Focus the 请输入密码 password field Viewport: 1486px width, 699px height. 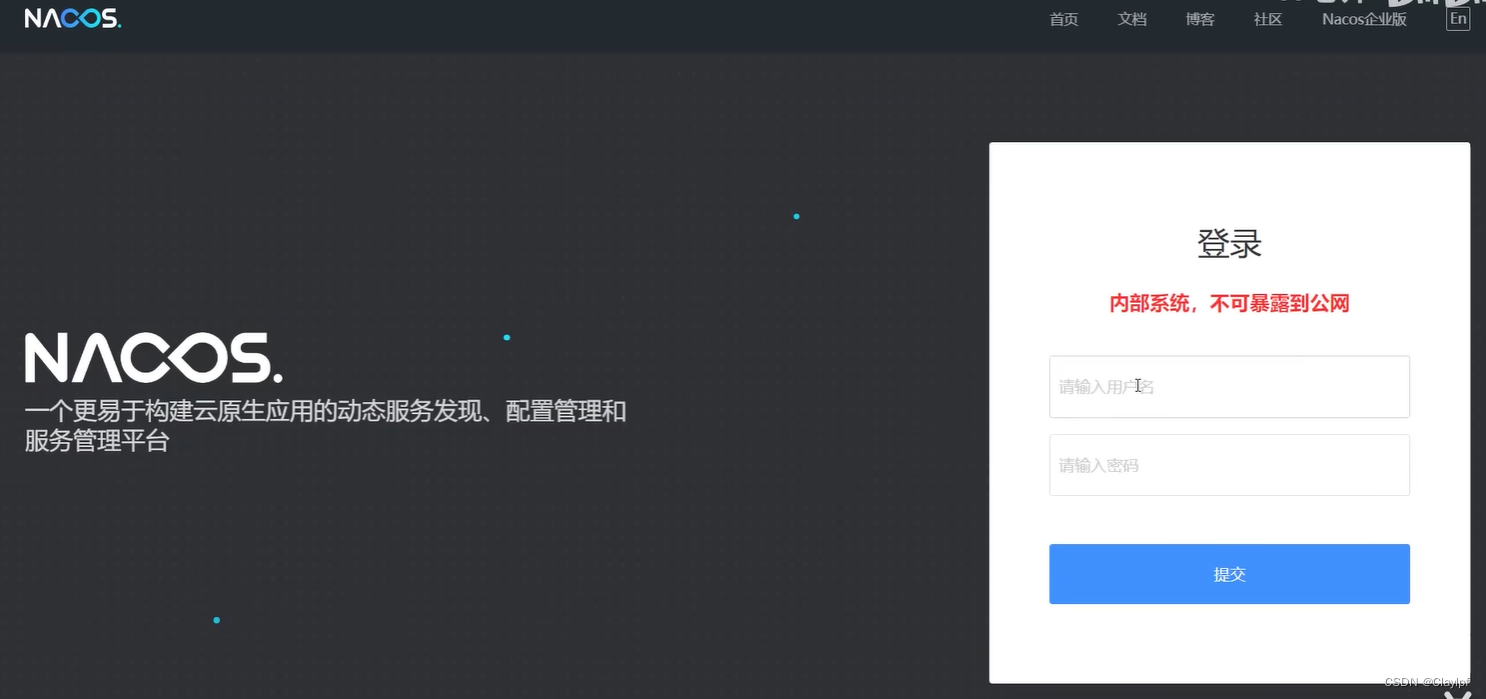tap(1229, 465)
